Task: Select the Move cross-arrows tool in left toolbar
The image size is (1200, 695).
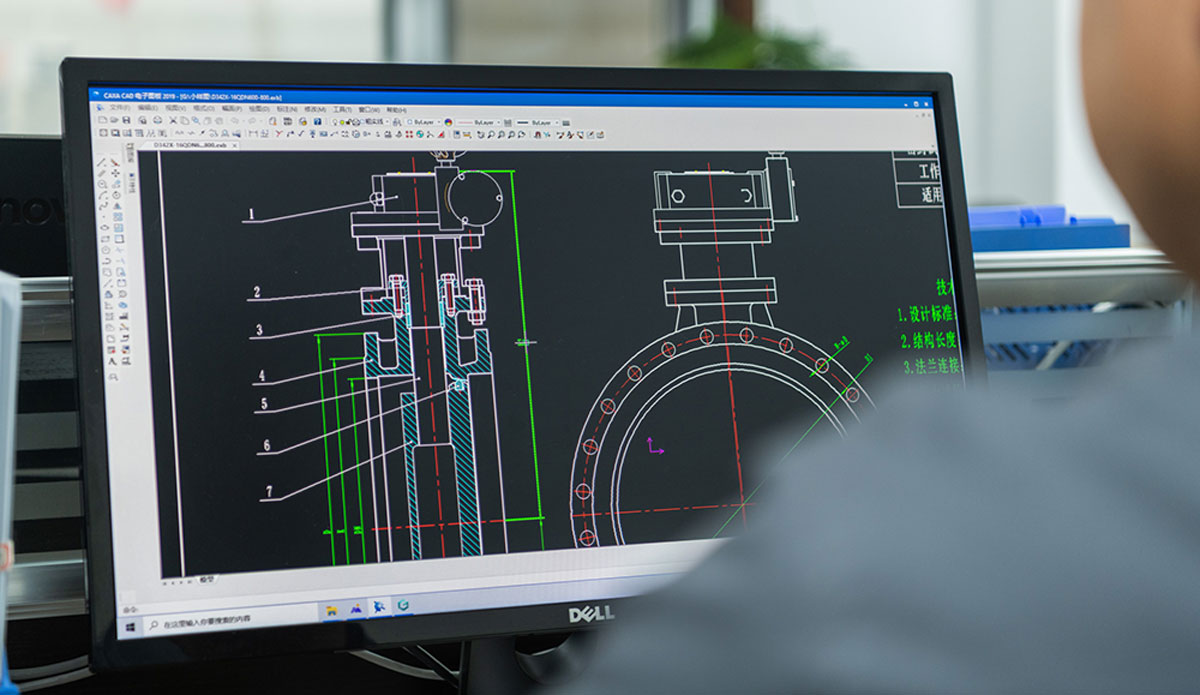Action: coord(116,173)
